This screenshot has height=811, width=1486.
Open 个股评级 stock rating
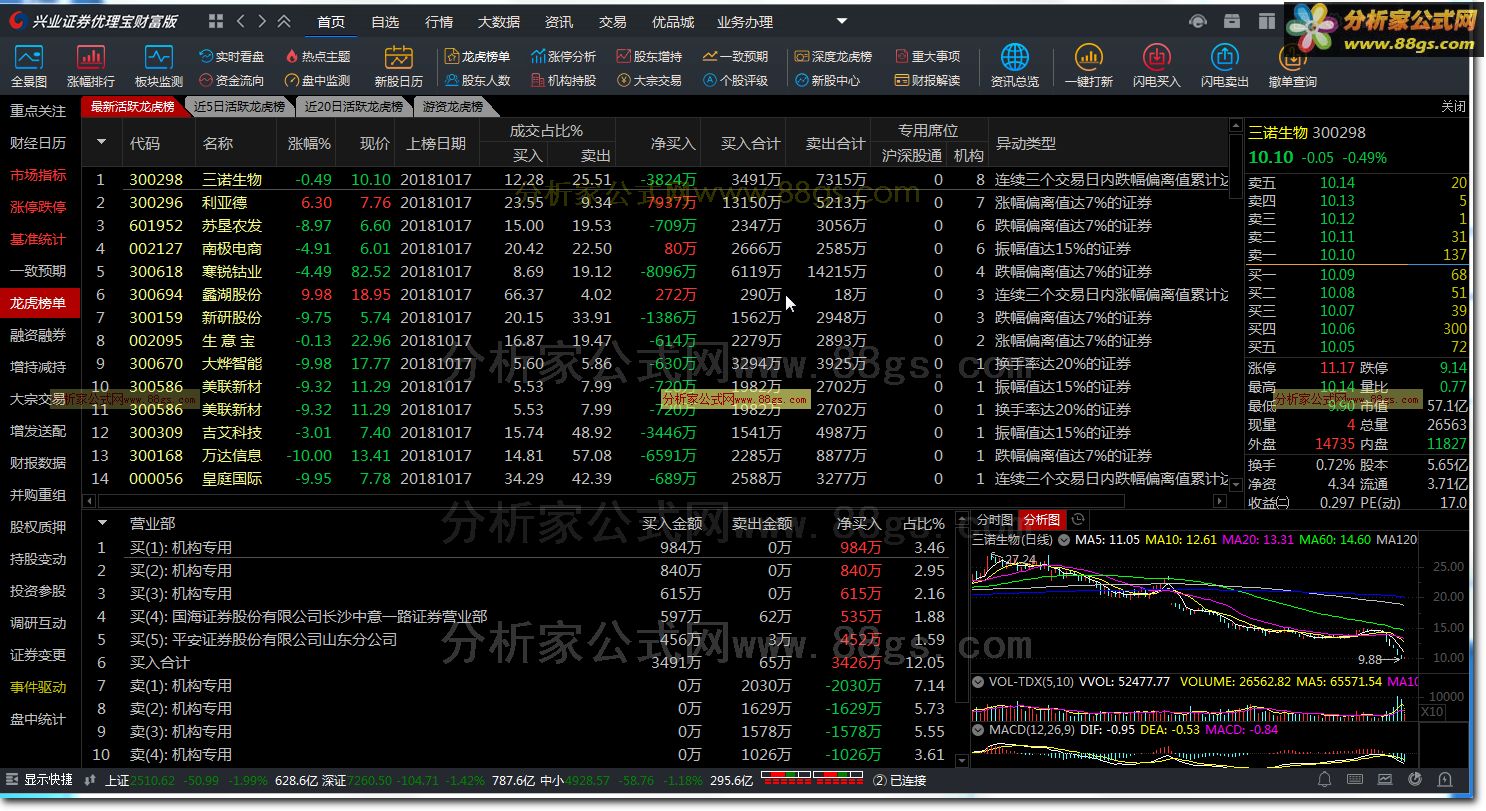pos(736,80)
